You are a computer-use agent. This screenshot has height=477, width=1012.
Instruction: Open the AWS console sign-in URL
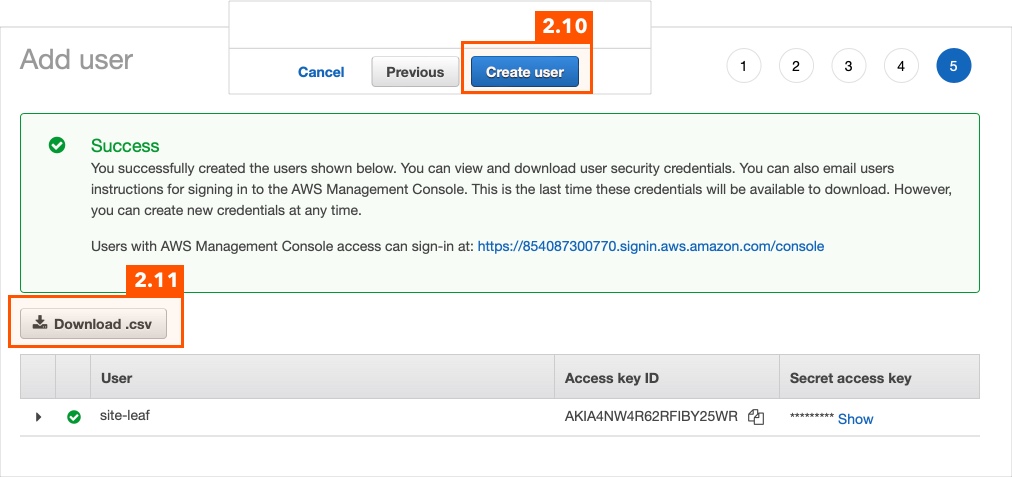[x=651, y=246]
